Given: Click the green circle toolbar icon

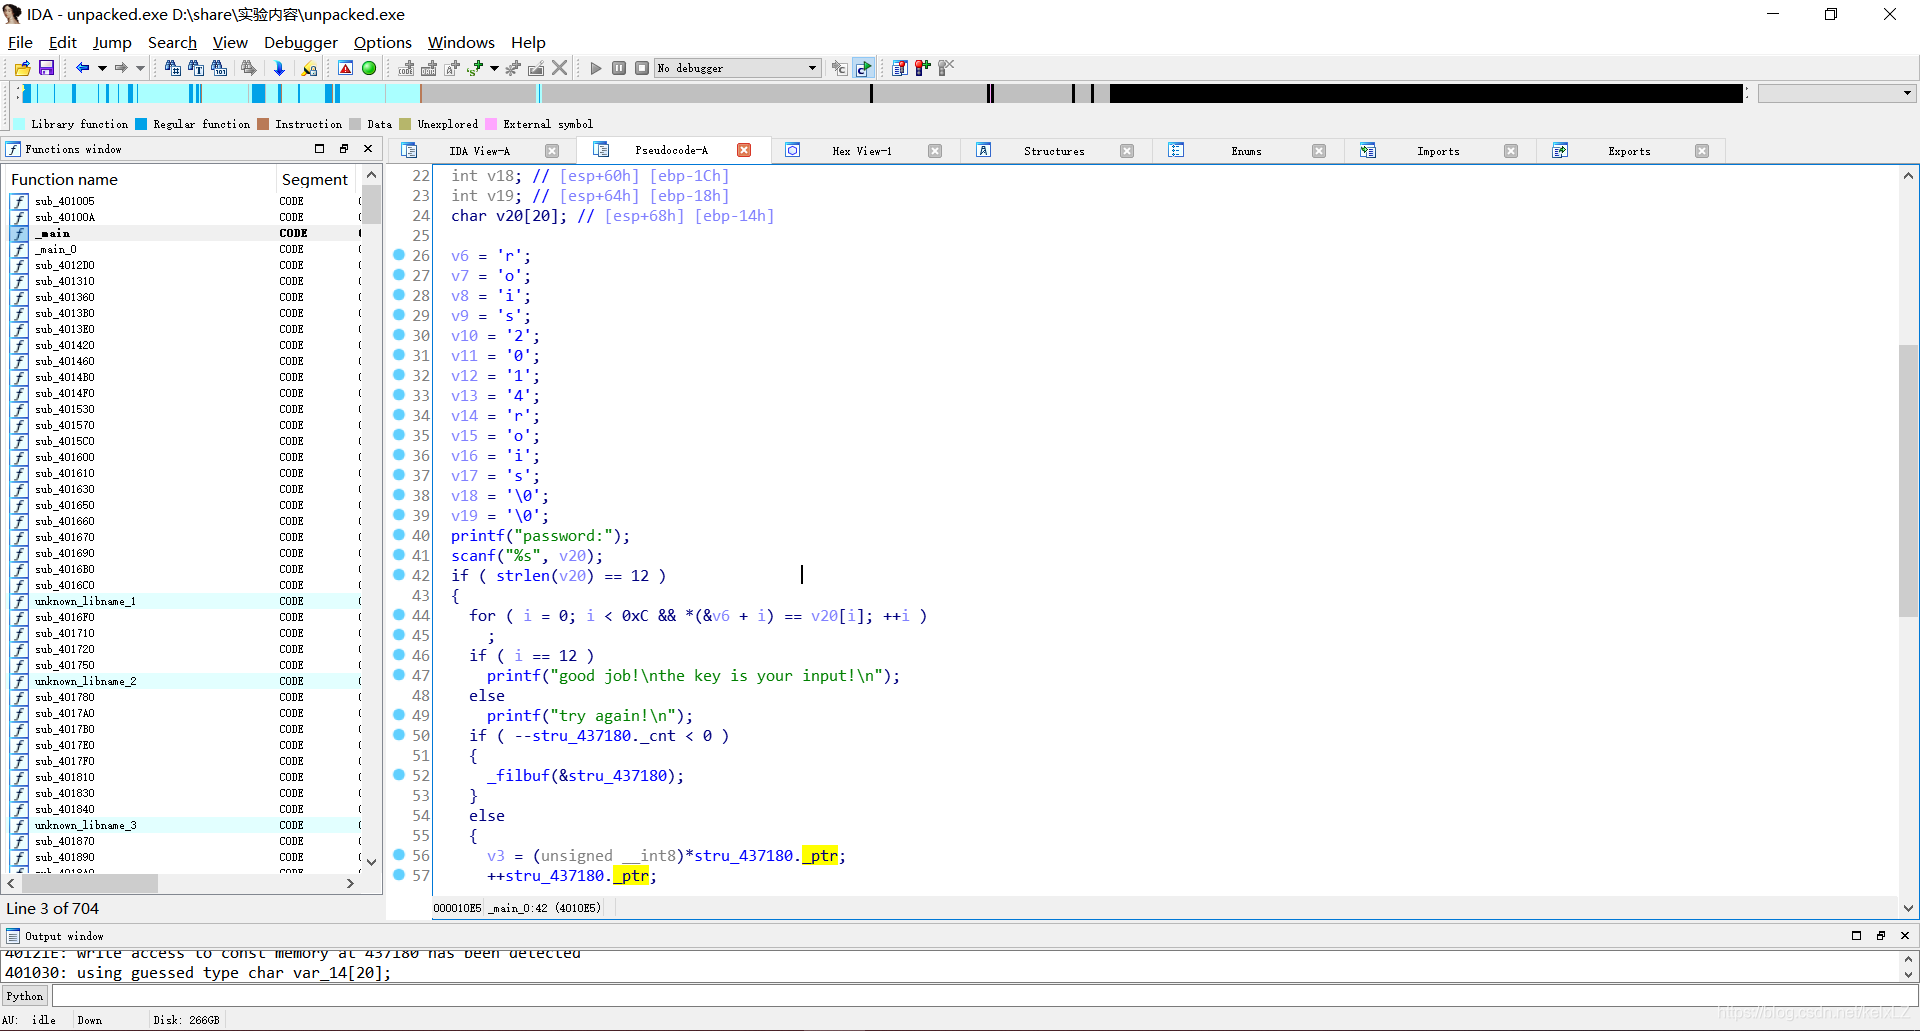Looking at the screenshot, I should pyautogui.click(x=369, y=68).
